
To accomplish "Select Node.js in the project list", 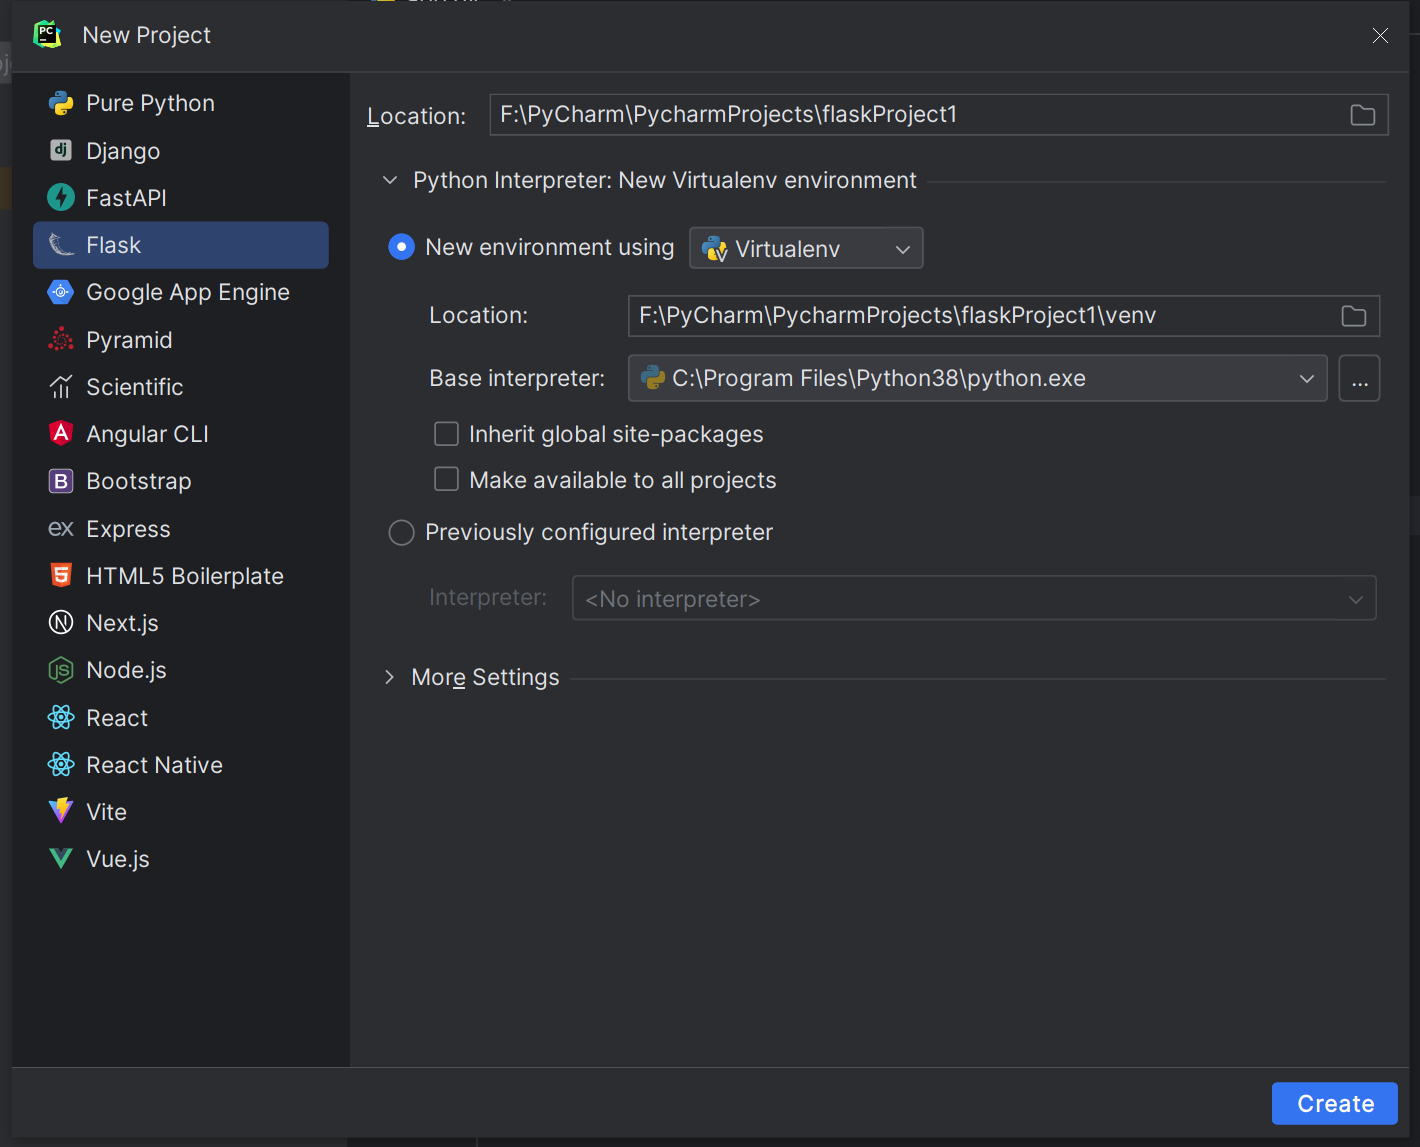I will 181,670.
